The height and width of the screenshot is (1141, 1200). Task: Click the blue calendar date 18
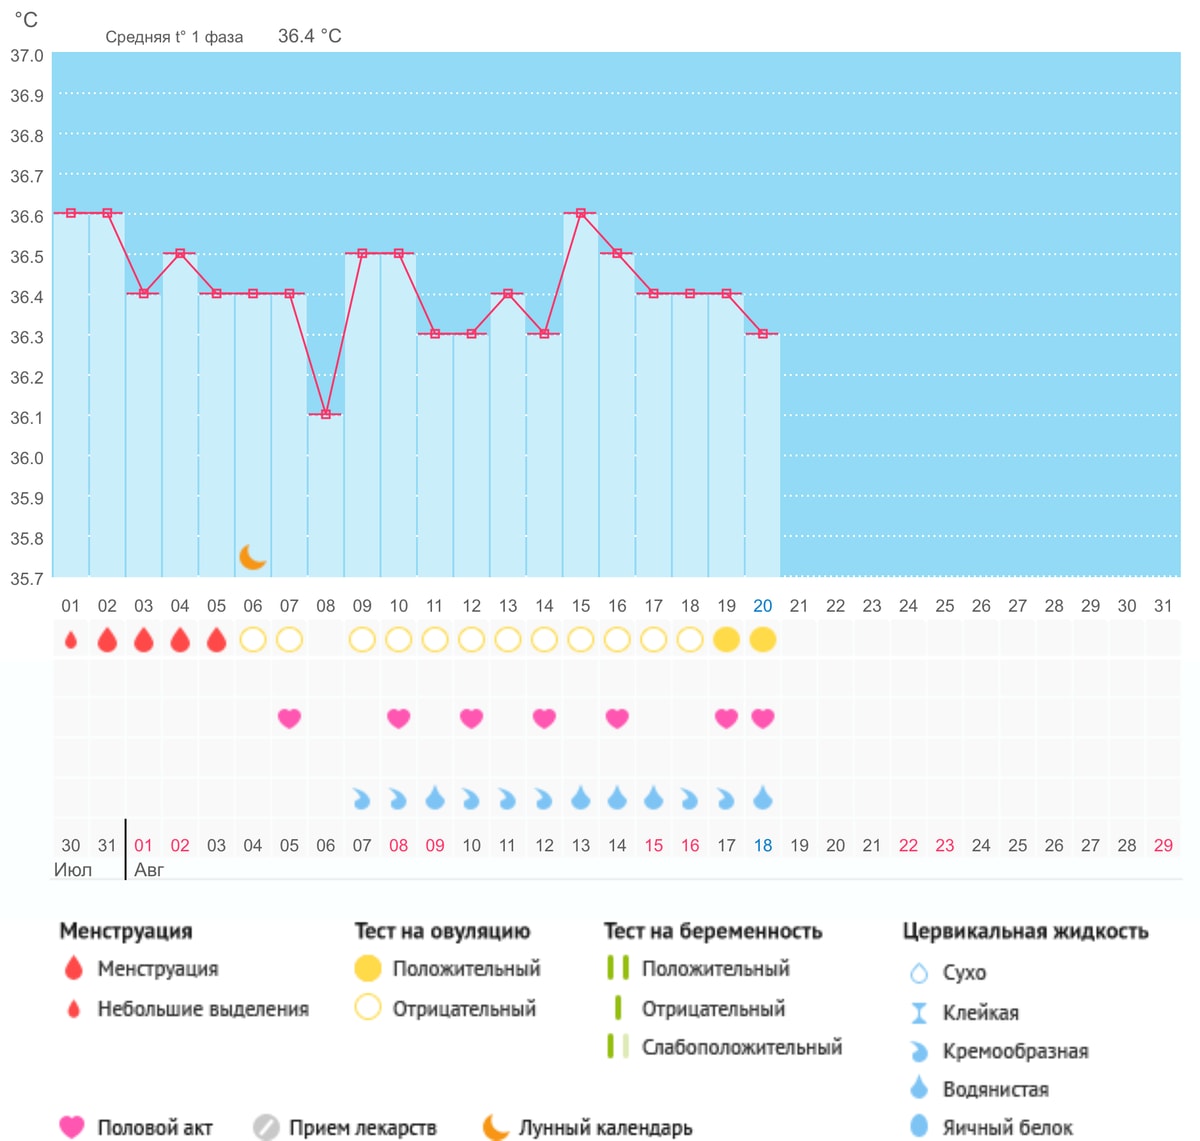(763, 846)
